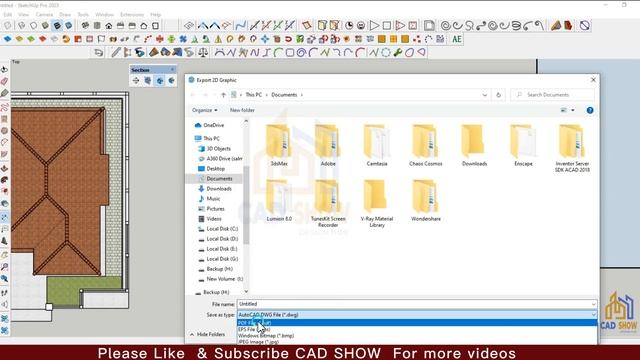Select the Inventor Server SDK ACAD folder

pyautogui.click(x=572, y=148)
